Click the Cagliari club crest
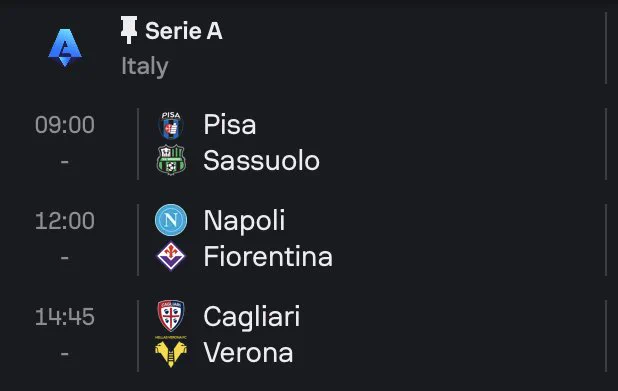The image size is (618, 391). (171, 316)
